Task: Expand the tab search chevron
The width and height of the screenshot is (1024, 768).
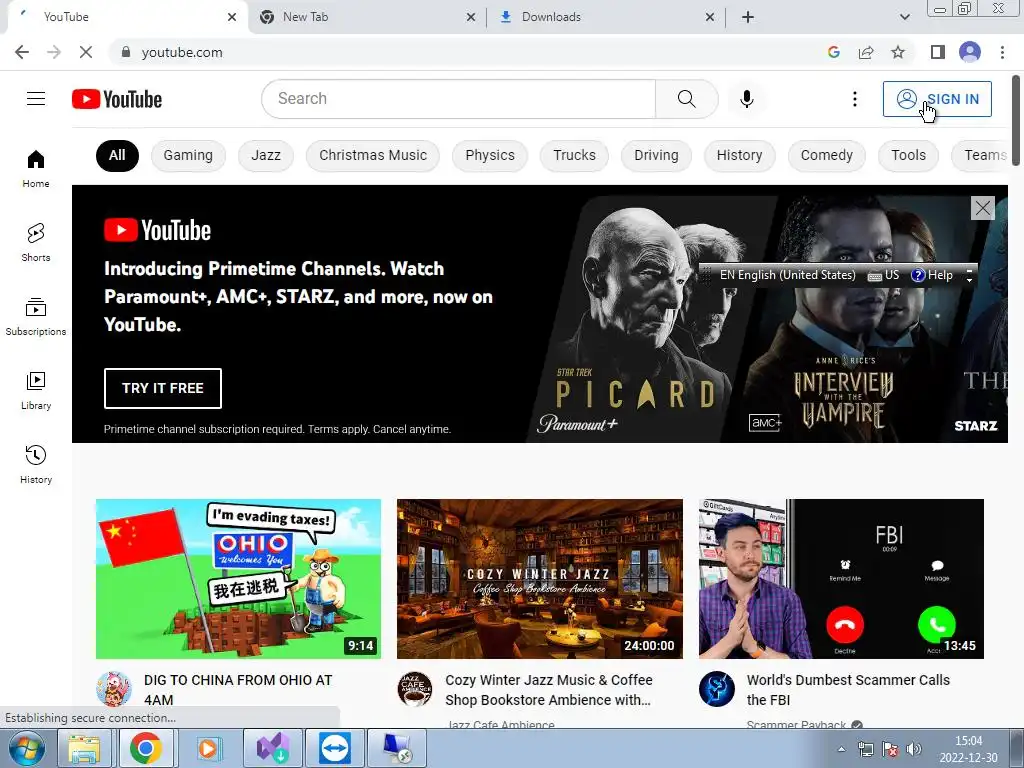Action: pos(904,17)
